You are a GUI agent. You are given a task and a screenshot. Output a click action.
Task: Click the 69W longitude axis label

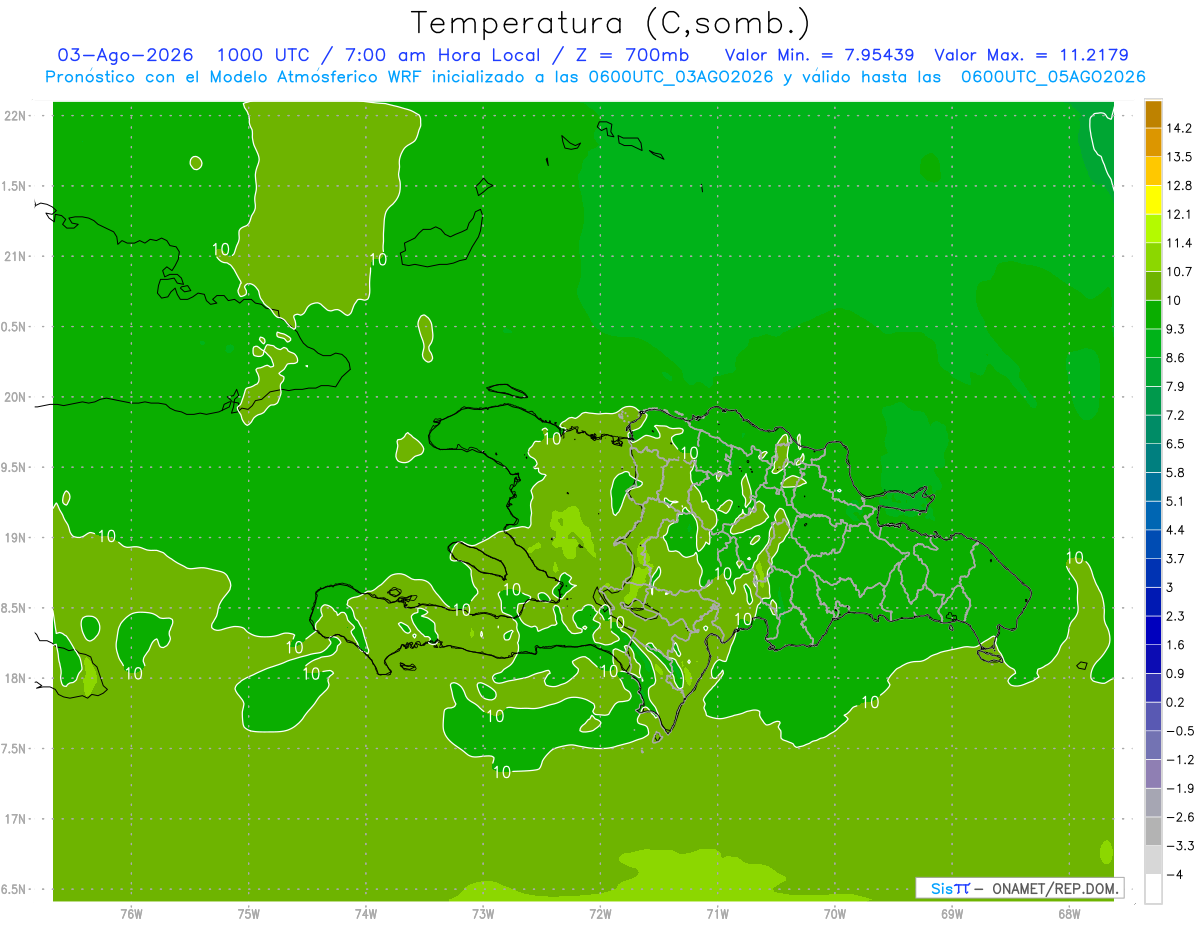point(952,913)
